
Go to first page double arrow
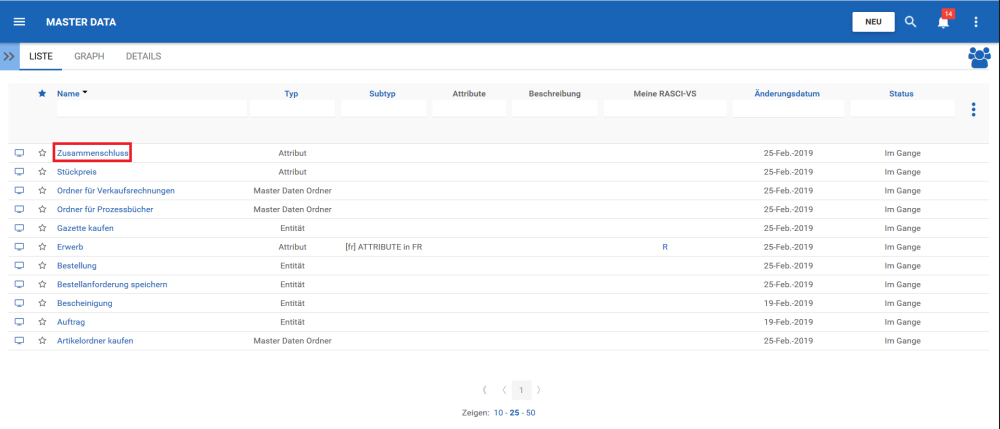(x=485, y=389)
